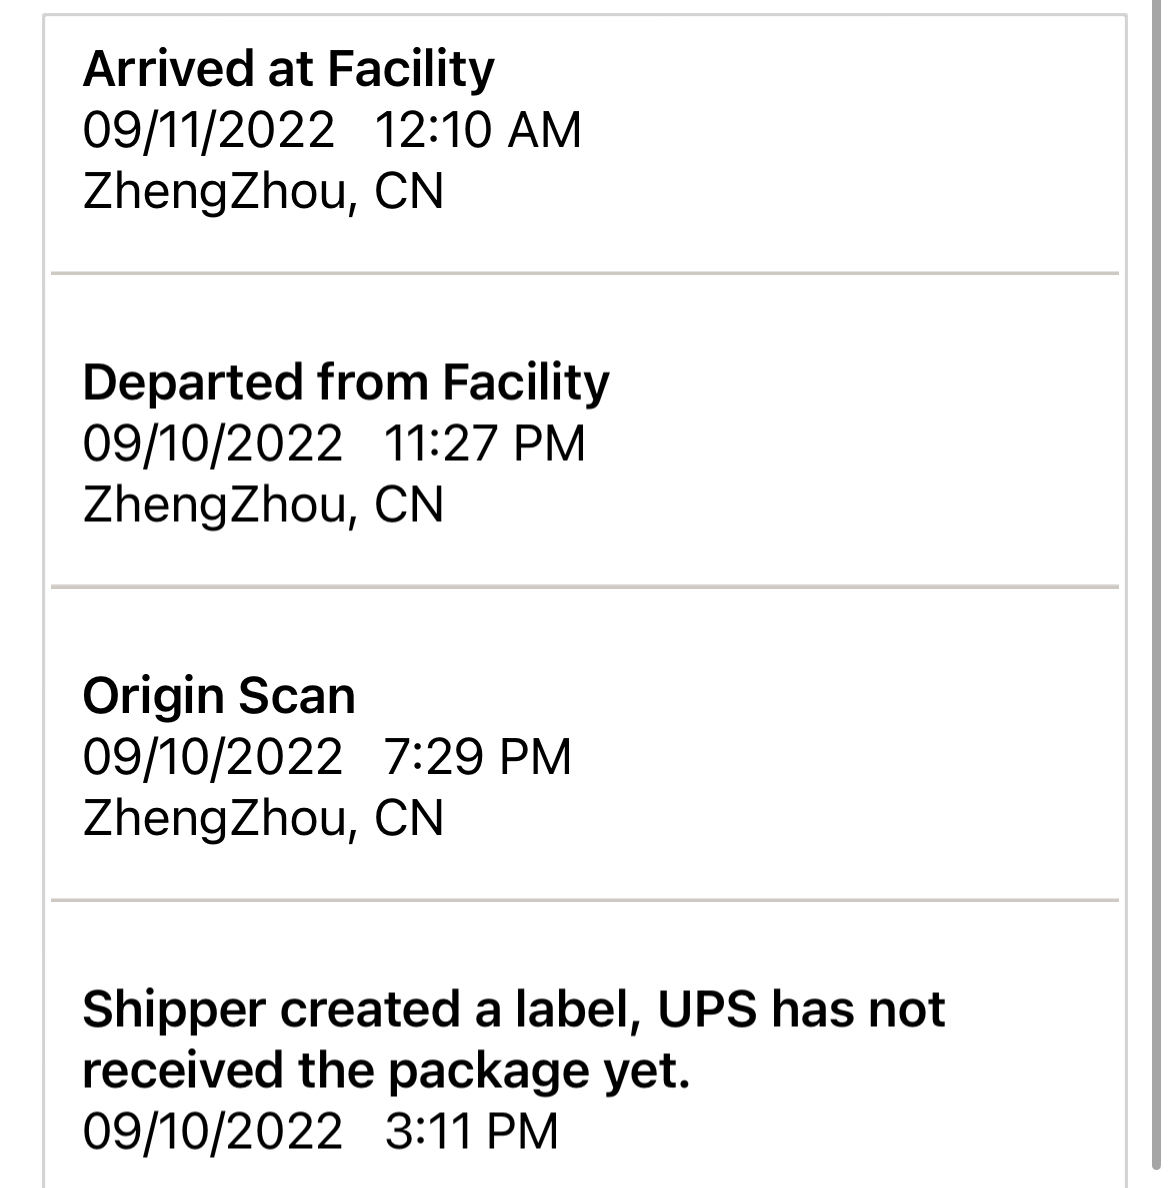Viewport: 1170px width, 1188px height.
Task: Select the 09/10/2022 11:27 PM timestamp
Action: click(333, 443)
